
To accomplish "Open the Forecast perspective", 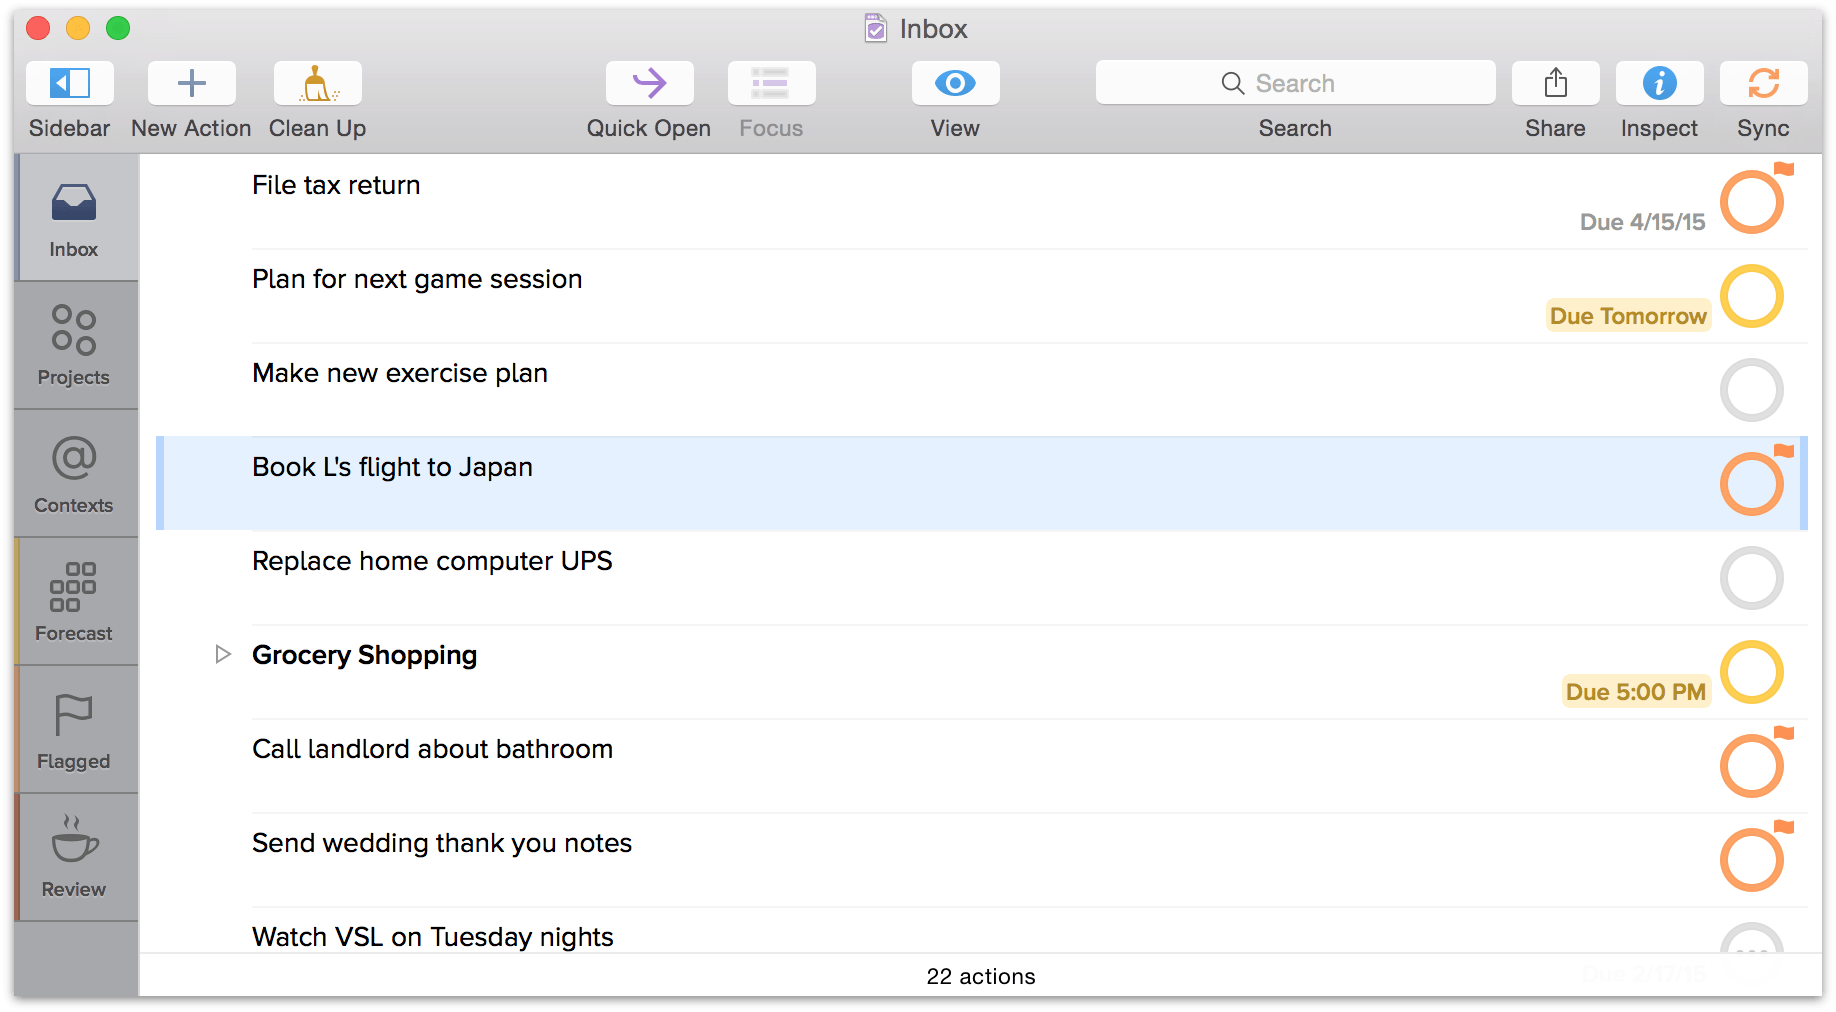I will pyautogui.click(x=75, y=602).
